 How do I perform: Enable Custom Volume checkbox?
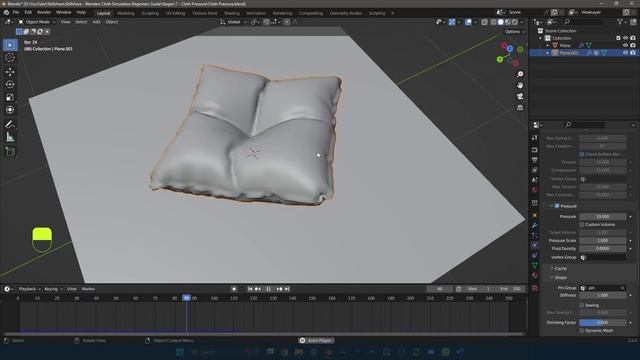point(582,225)
